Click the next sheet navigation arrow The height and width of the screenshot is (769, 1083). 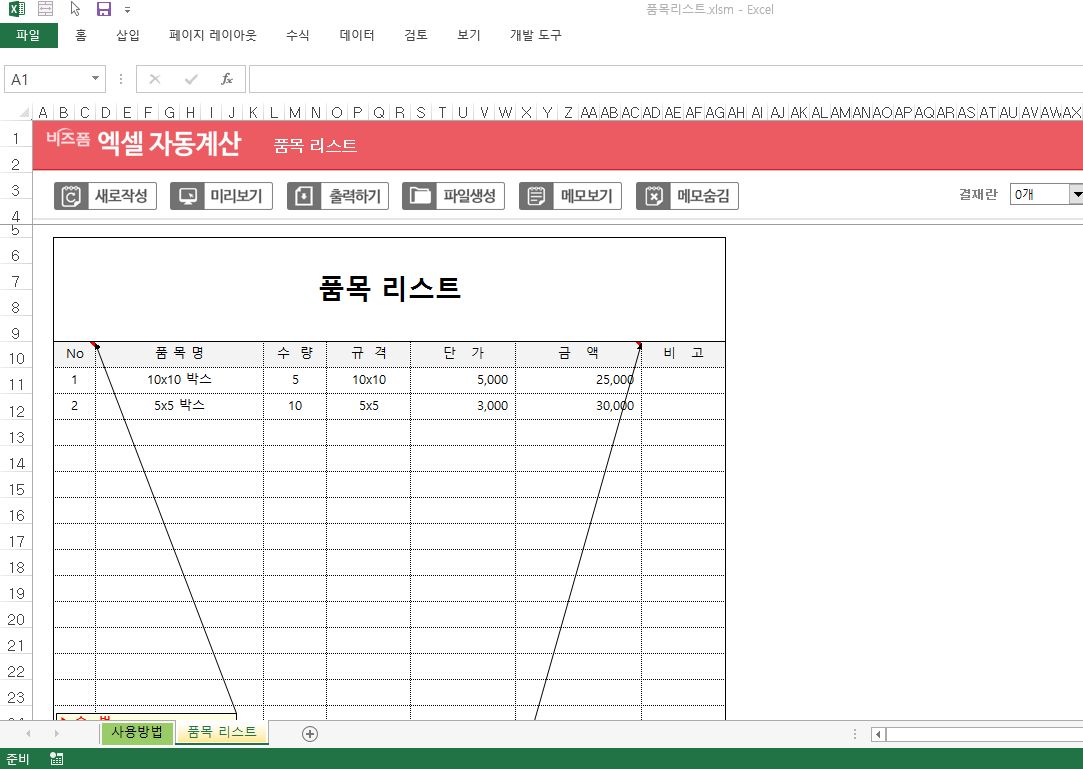[x=56, y=734]
